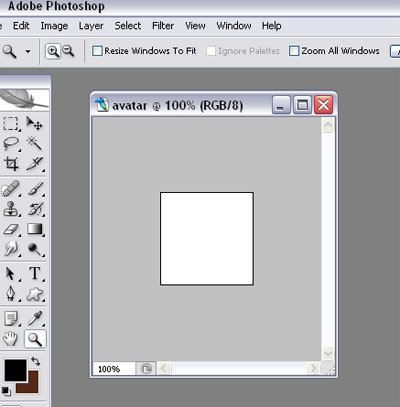Viewport: 400px width, 407px height.
Task: Select the Slice tool
Action: (x=34, y=164)
